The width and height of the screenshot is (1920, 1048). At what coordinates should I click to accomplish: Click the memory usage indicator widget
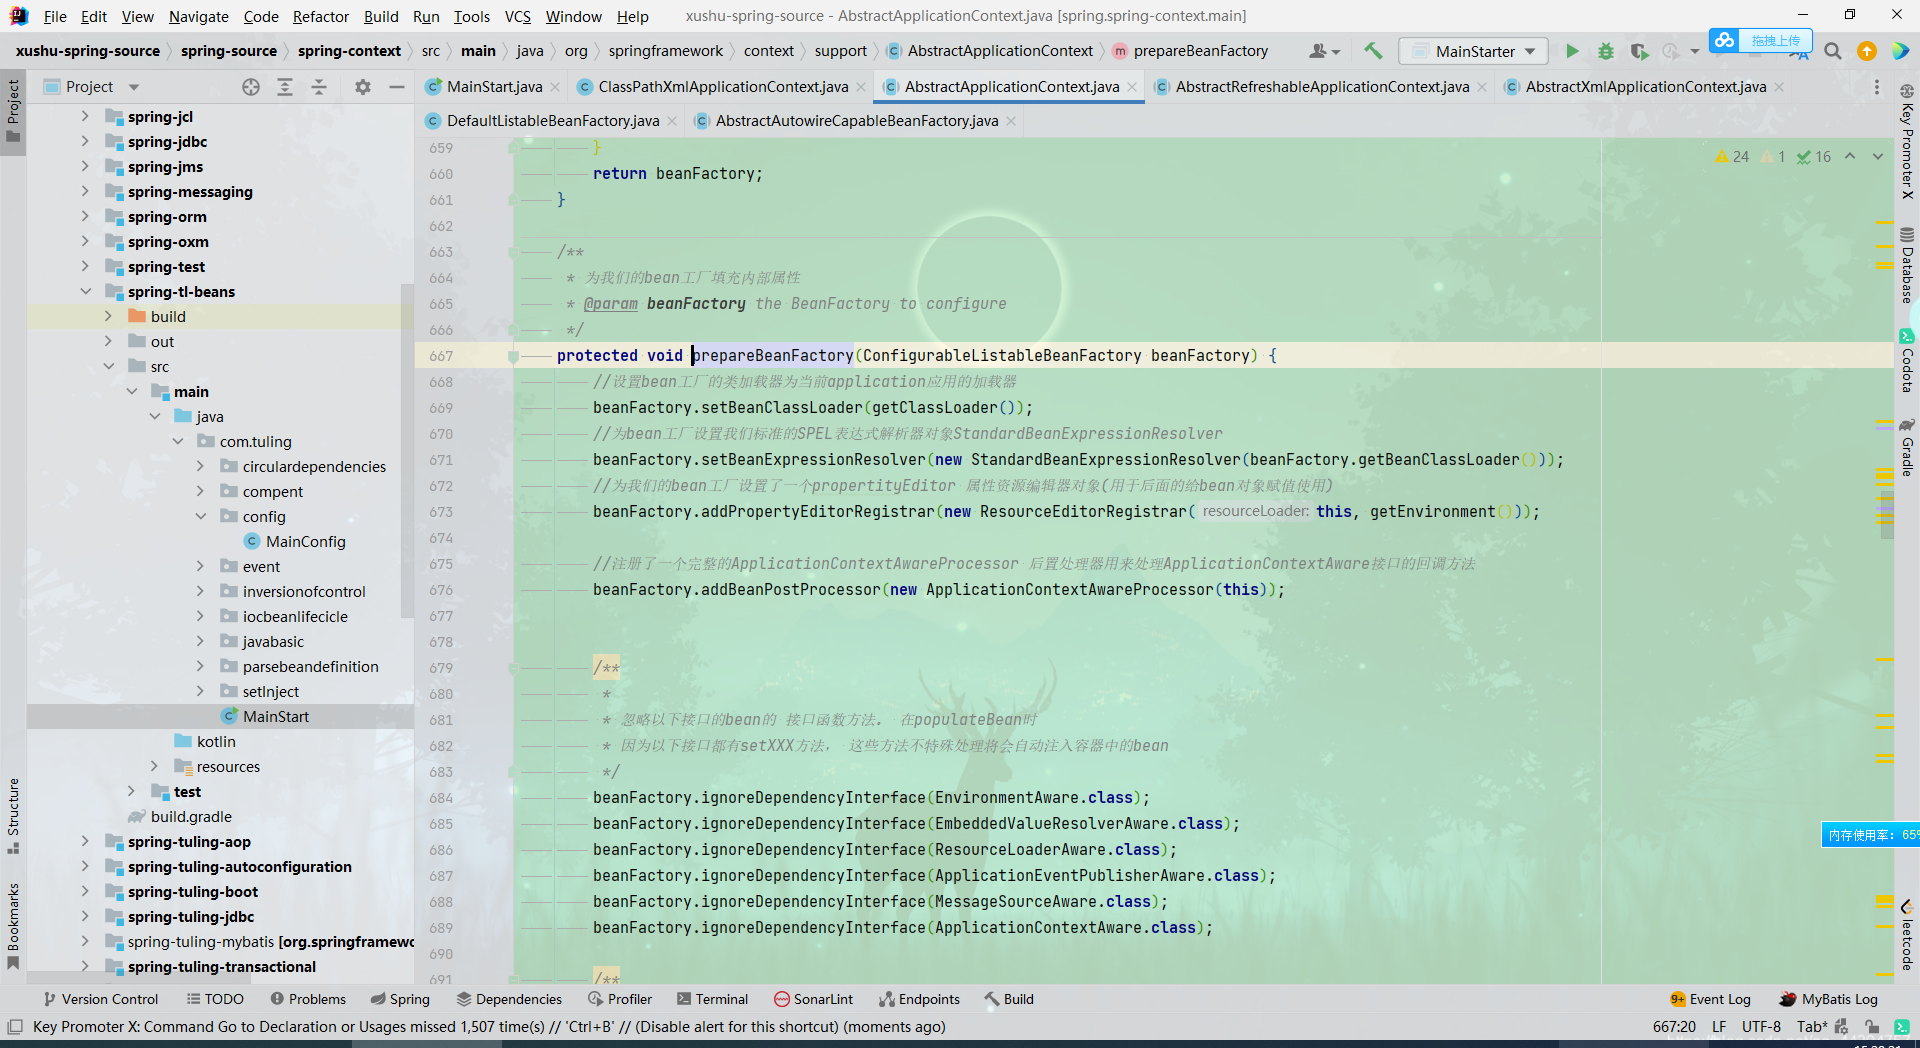pos(1870,835)
